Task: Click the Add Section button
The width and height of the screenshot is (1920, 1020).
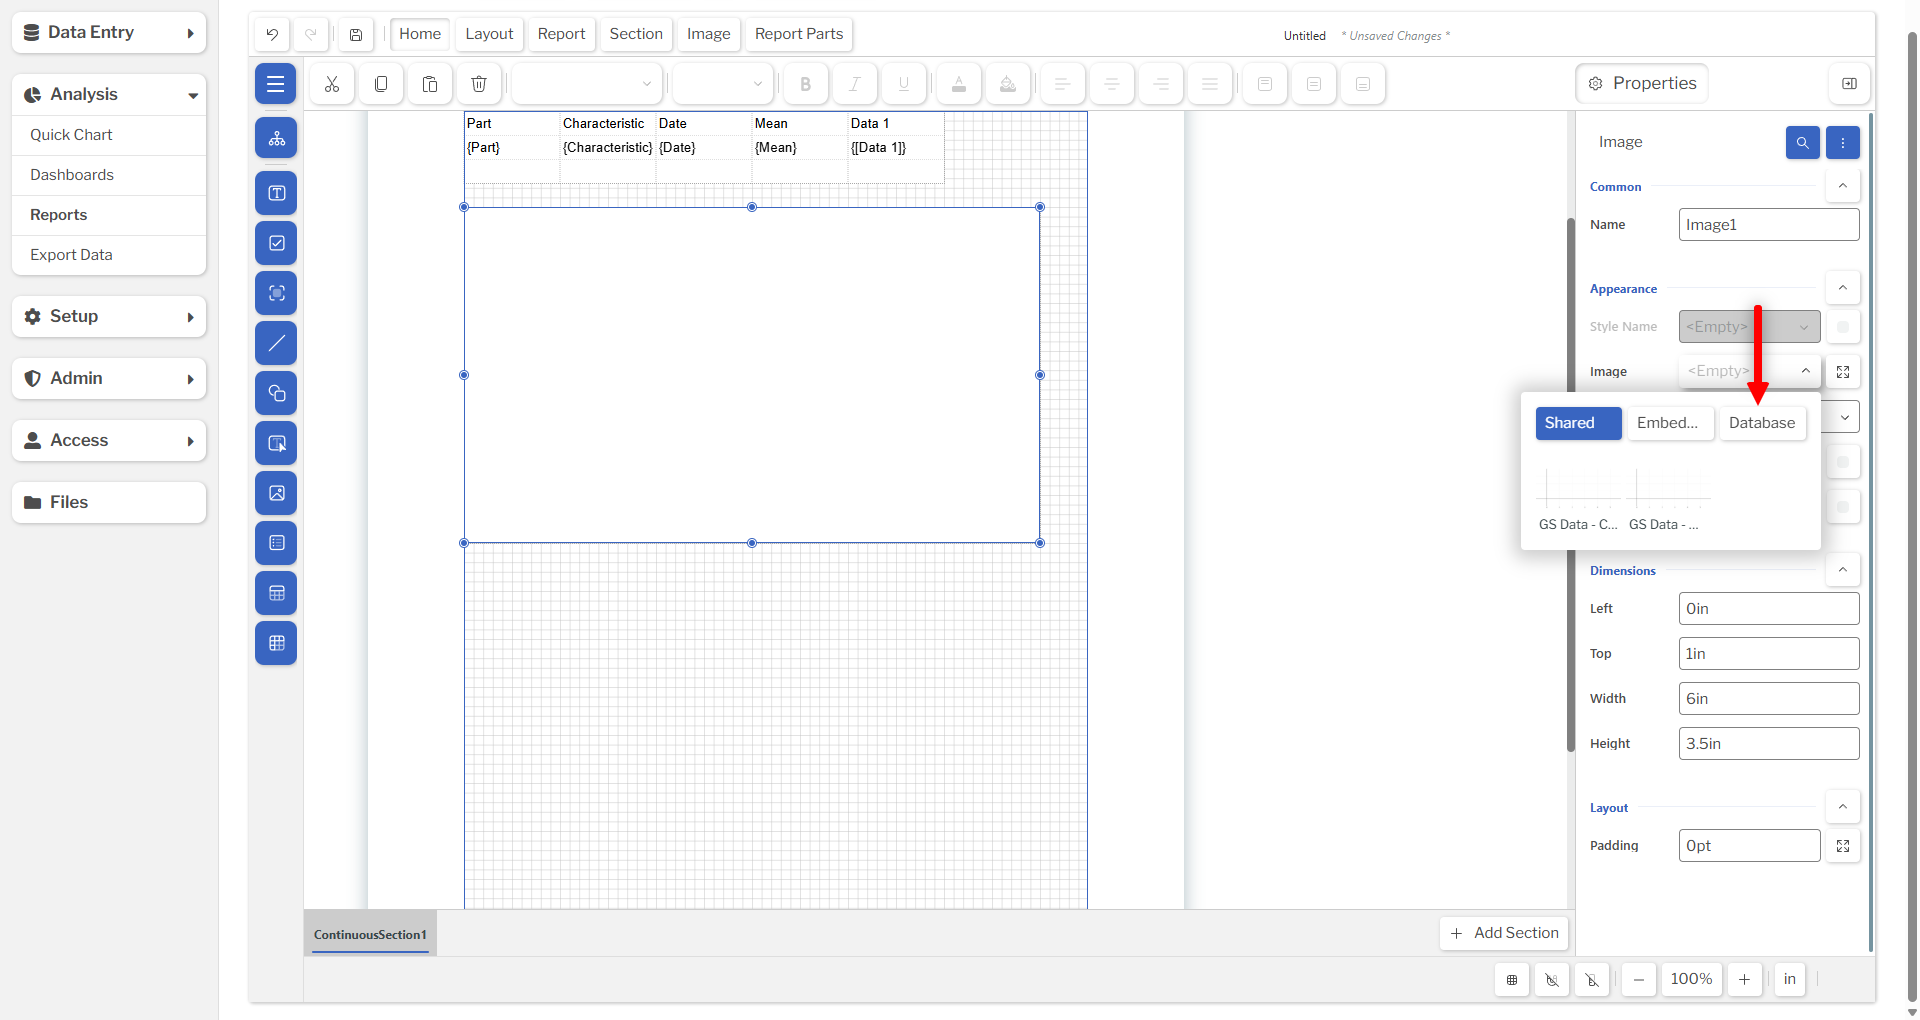Action: [x=1504, y=933]
